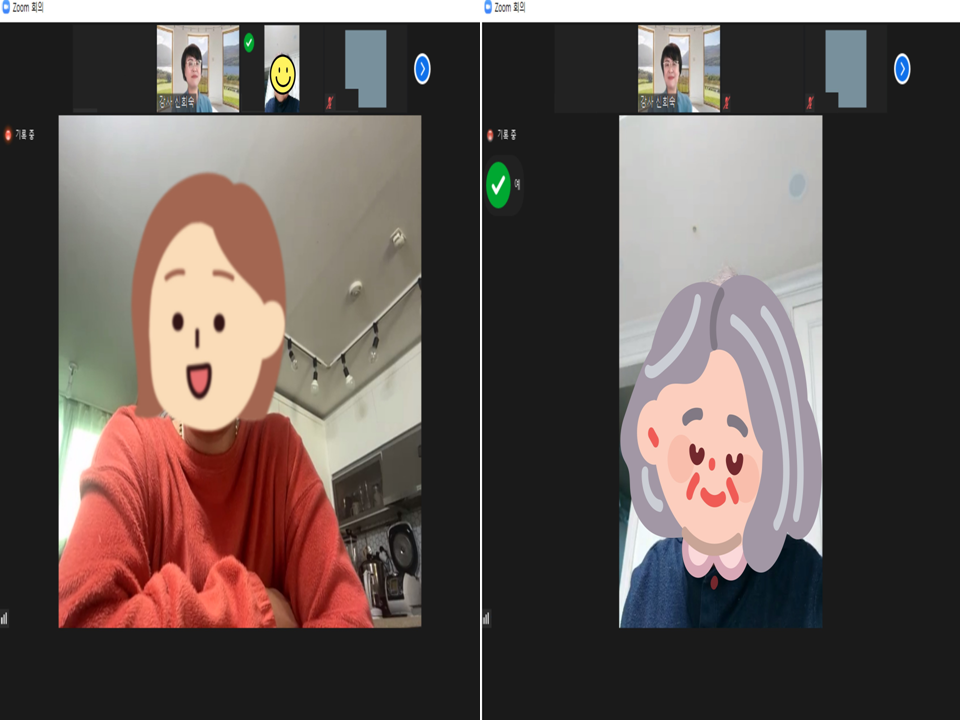This screenshot has height=720, width=960.
Task: Click the Zoom logo in the right window title bar
Action: point(488,7)
